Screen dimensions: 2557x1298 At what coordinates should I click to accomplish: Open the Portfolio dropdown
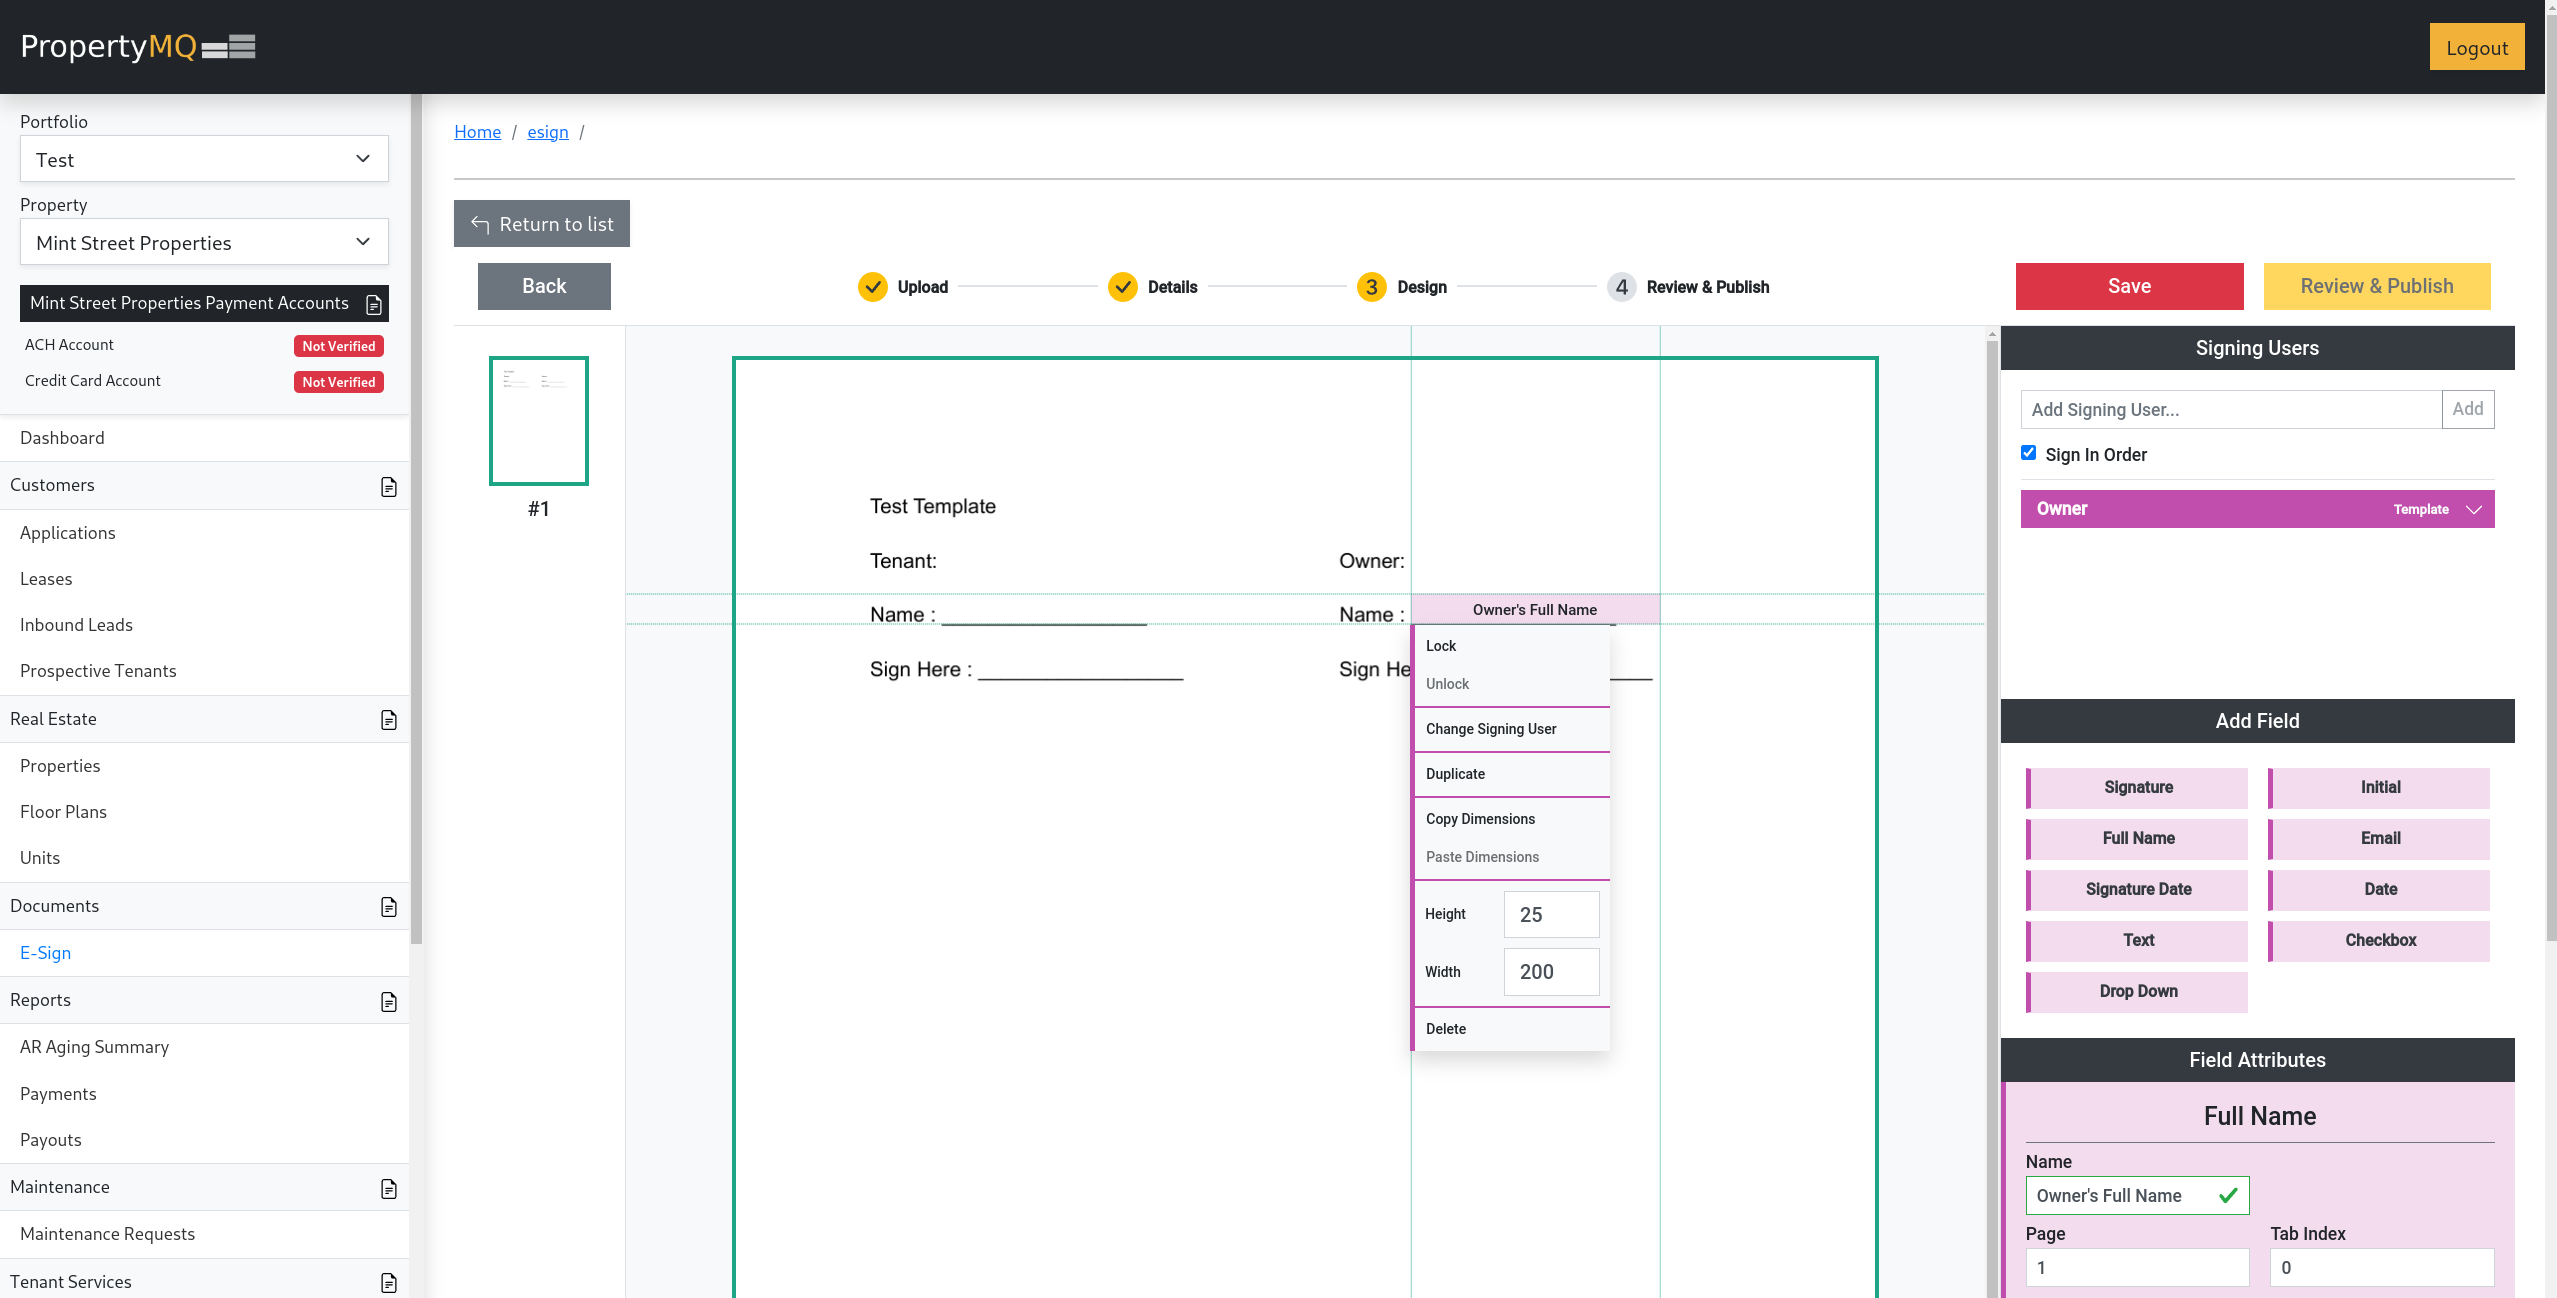204,159
